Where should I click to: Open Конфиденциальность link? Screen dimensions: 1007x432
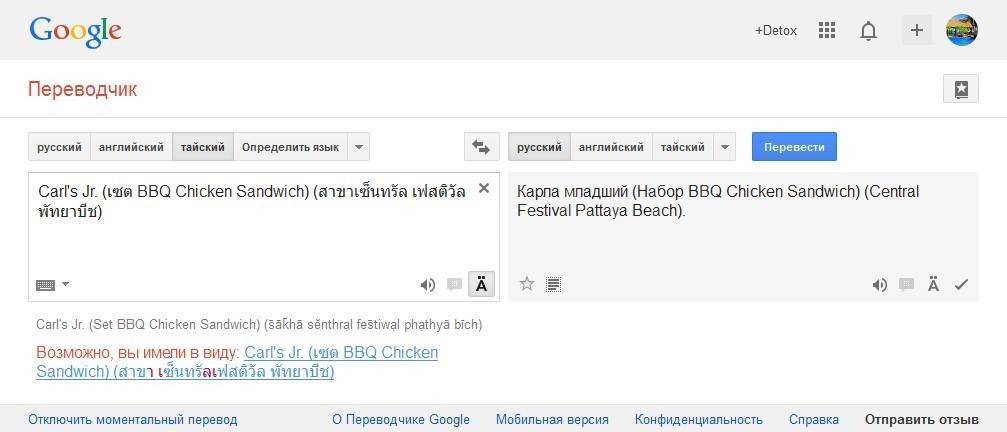pyautogui.click(x=699, y=420)
